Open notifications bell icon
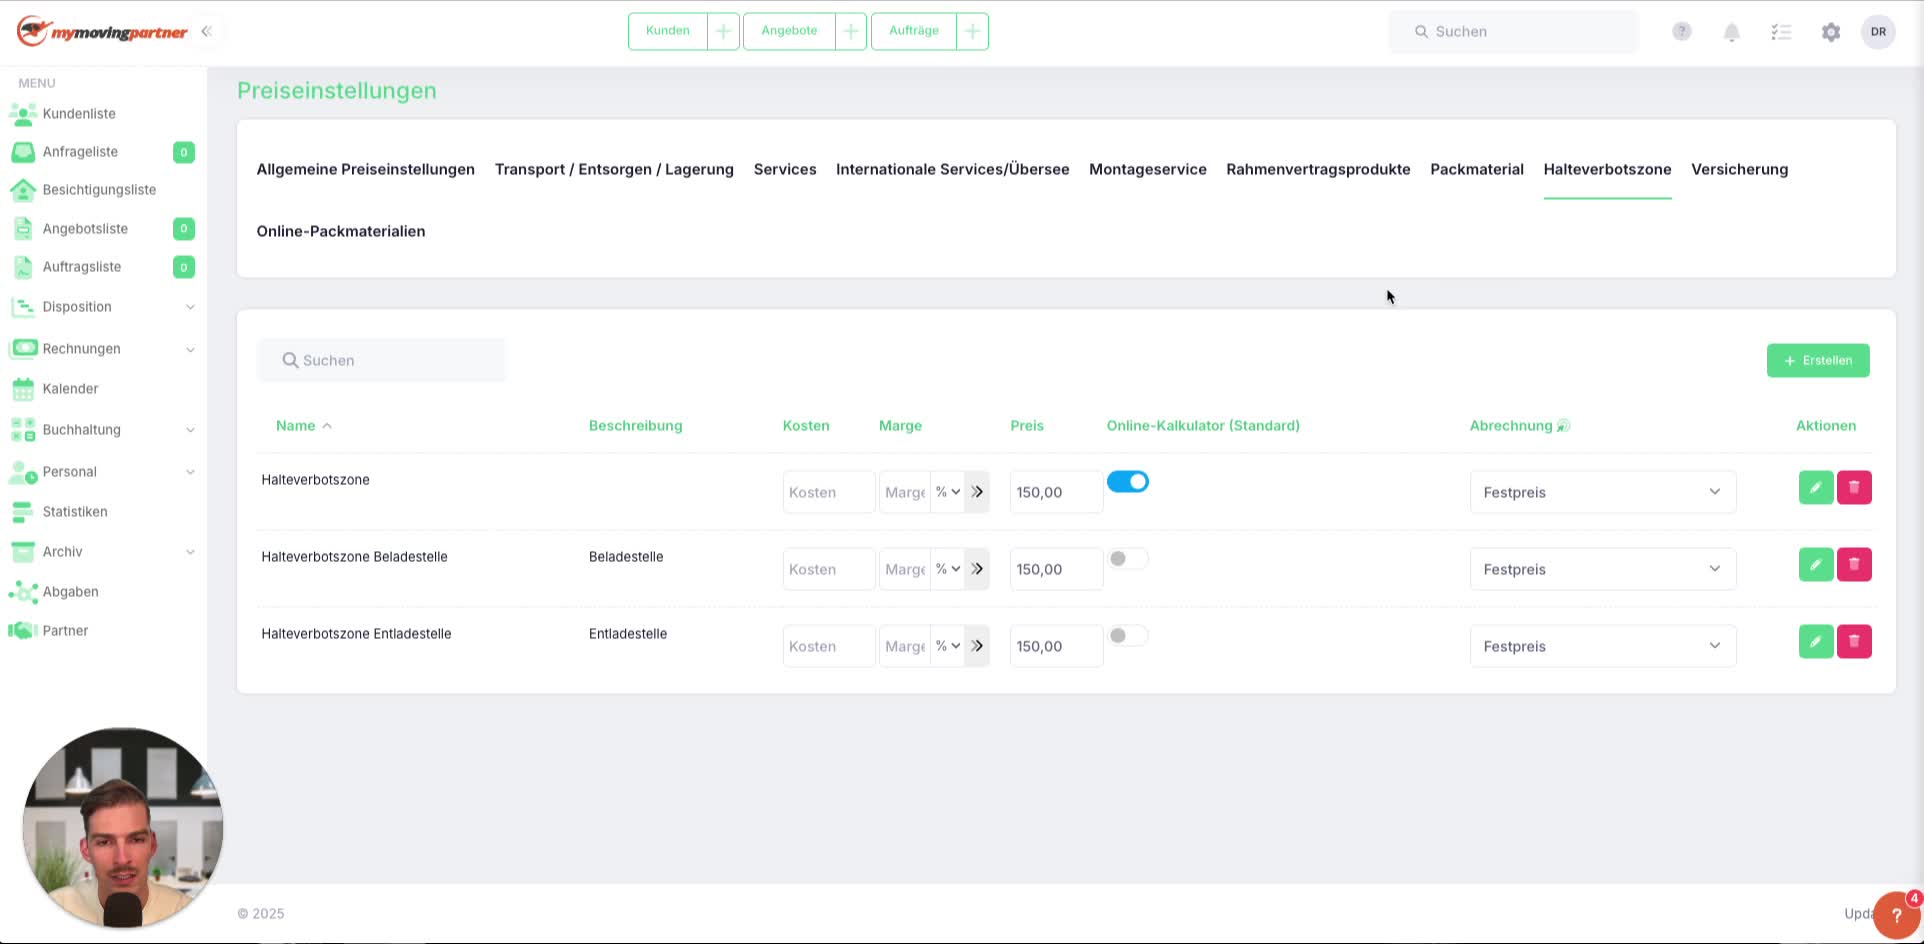The height and width of the screenshot is (944, 1924). [x=1732, y=32]
